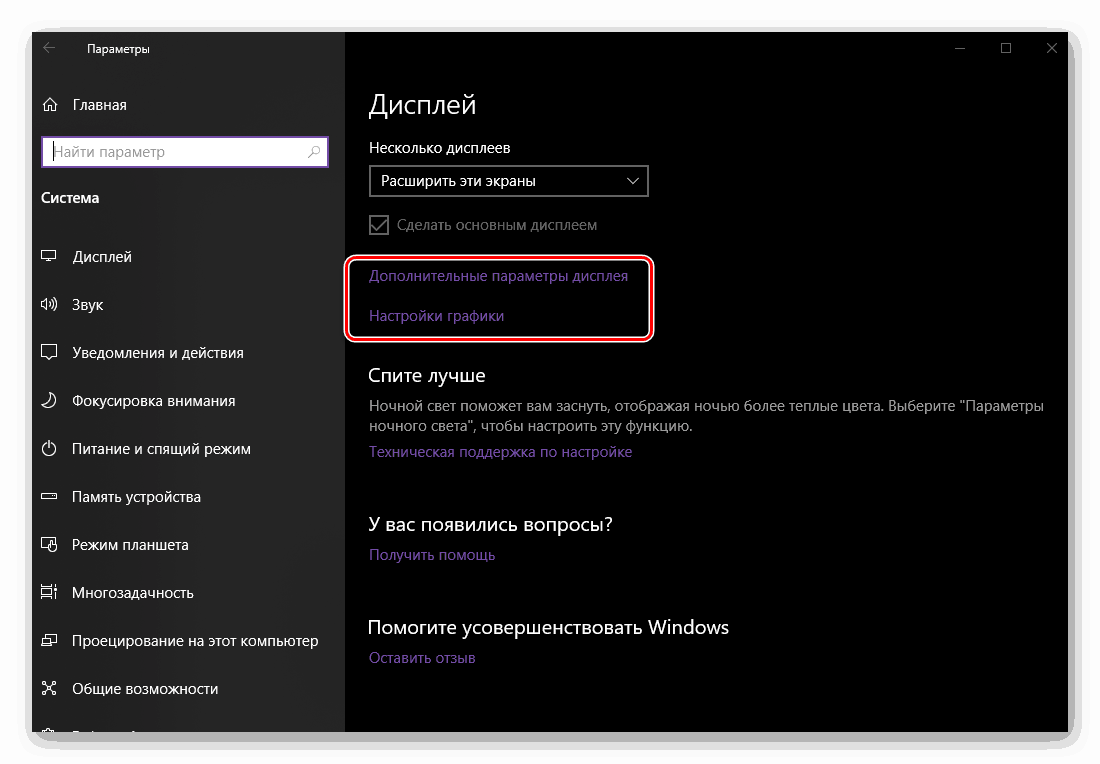
Task: Click the Звук speaker icon
Action: pyautogui.click(x=49, y=305)
